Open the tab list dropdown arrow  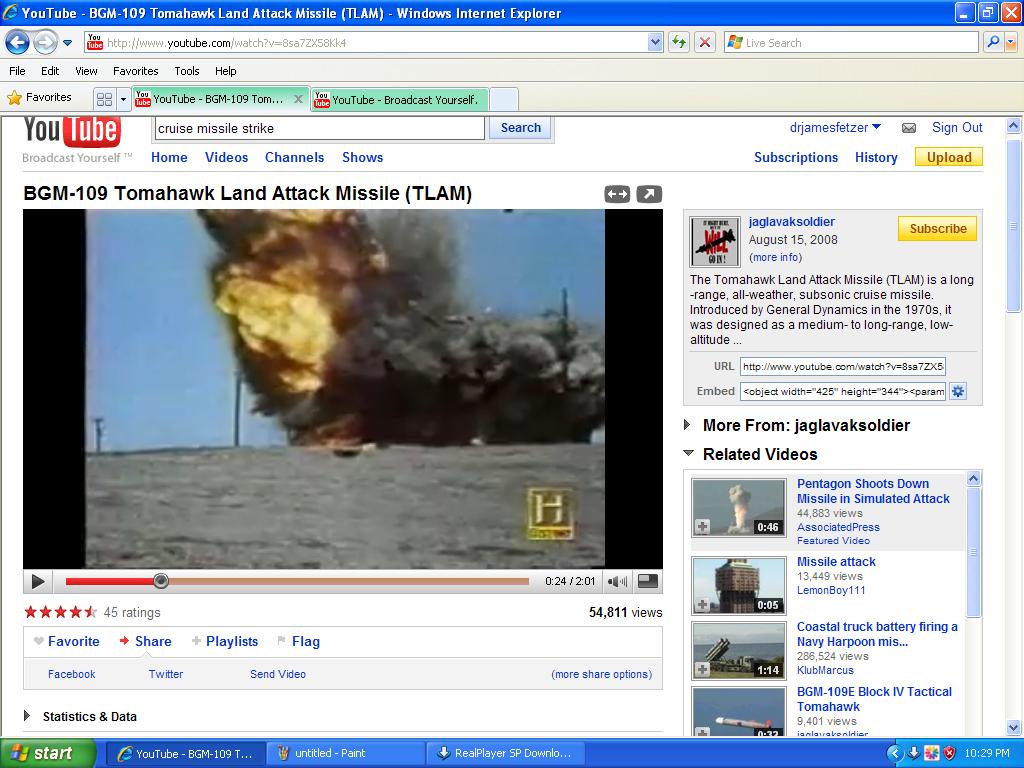coord(123,99)
